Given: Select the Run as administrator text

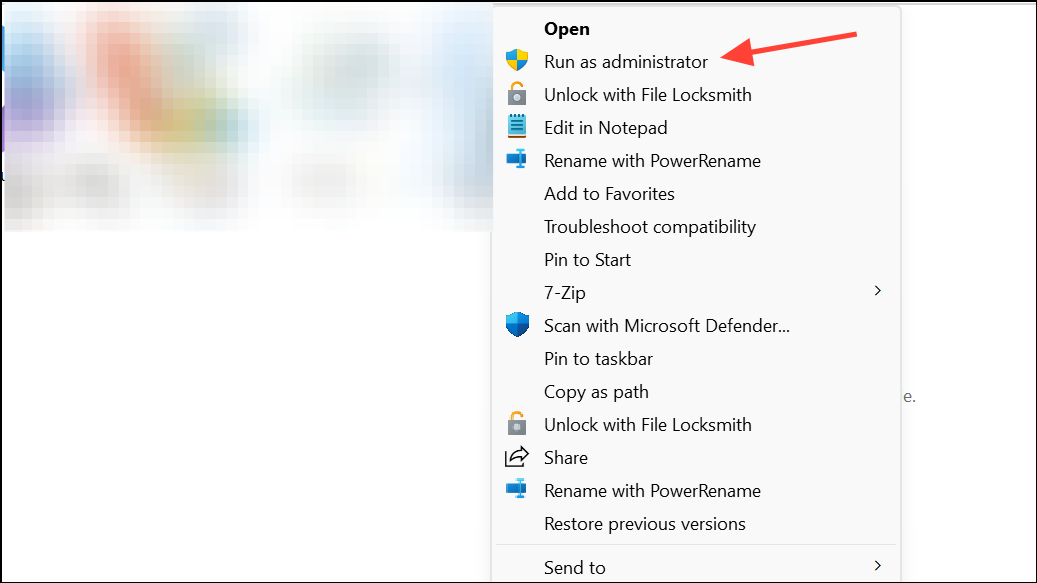Looking at the screenshot, I should 625,62.
